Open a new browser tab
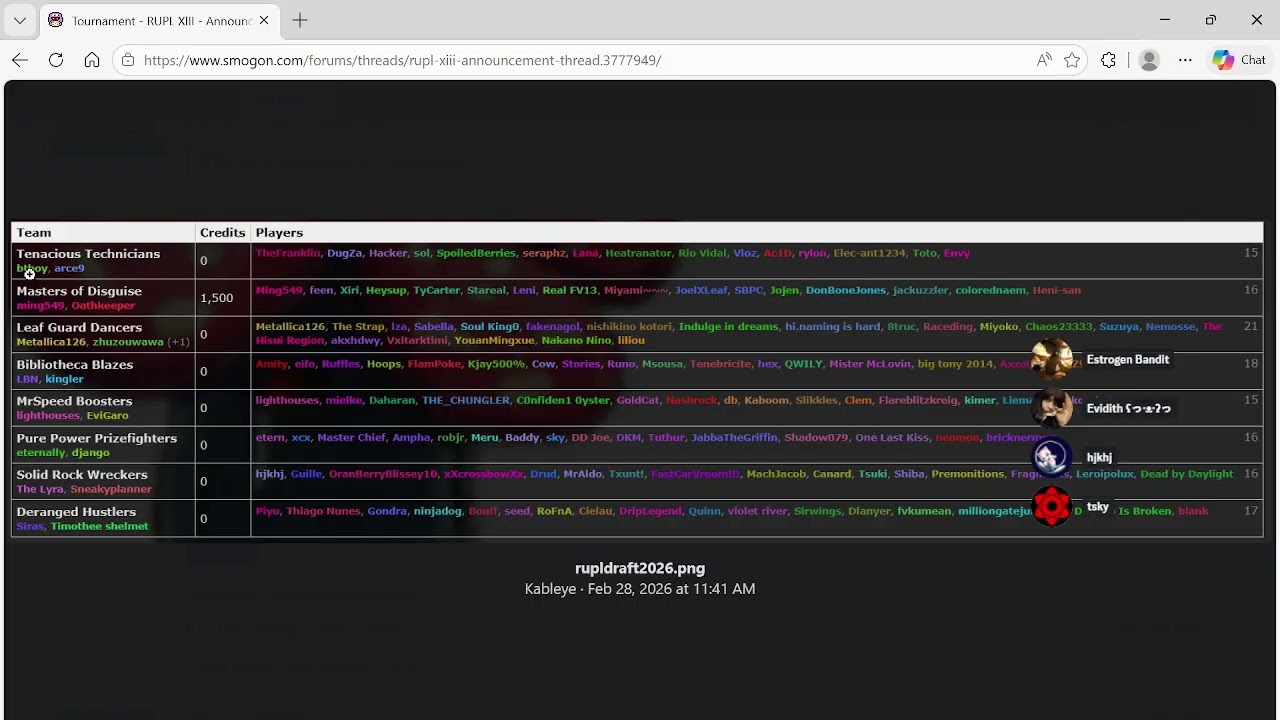The height and width of the screenshot is (720, 1280). pos(300,20)
